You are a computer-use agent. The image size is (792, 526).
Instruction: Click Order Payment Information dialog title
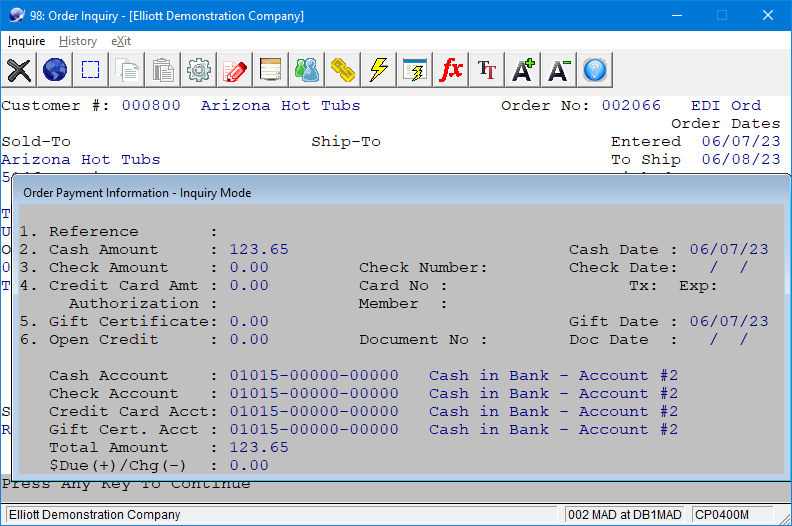tap(137, 193)
